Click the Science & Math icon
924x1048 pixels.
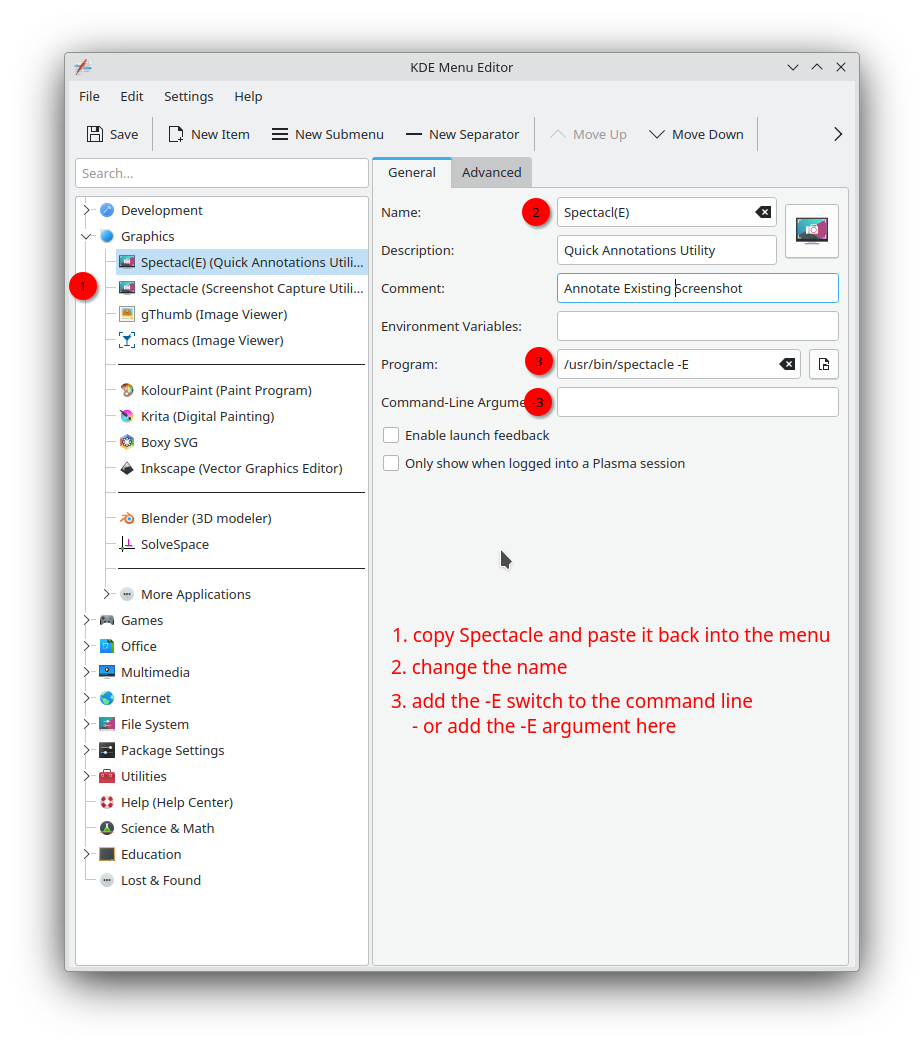point(107,828)
